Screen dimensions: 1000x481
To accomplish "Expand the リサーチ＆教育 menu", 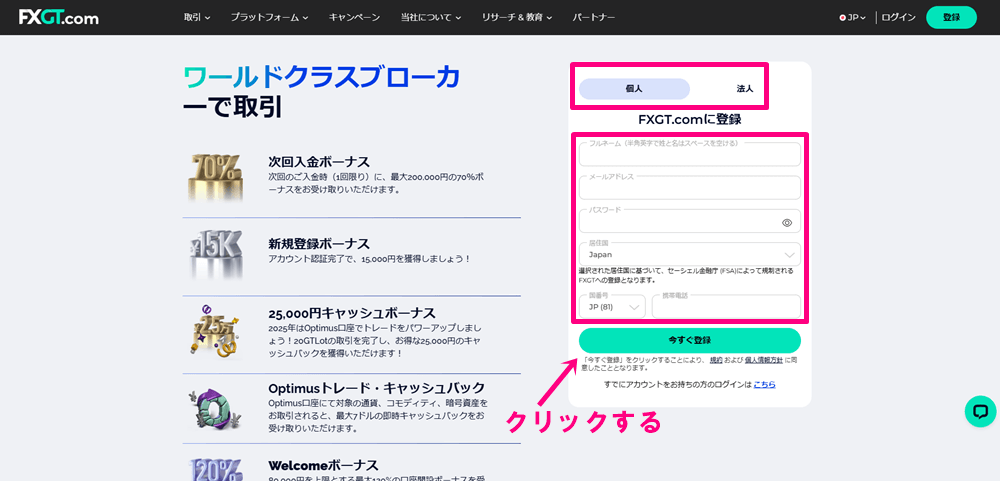I will point(517,17).
